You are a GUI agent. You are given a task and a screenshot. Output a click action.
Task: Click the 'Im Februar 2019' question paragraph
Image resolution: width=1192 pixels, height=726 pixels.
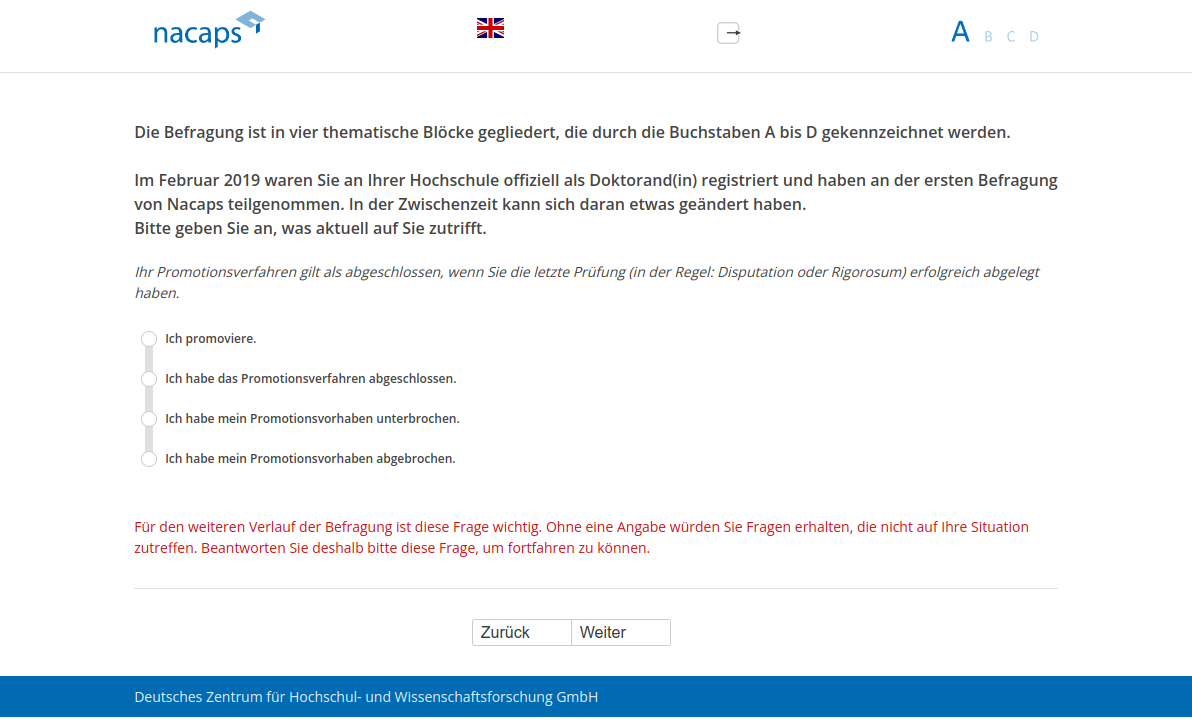595,192
